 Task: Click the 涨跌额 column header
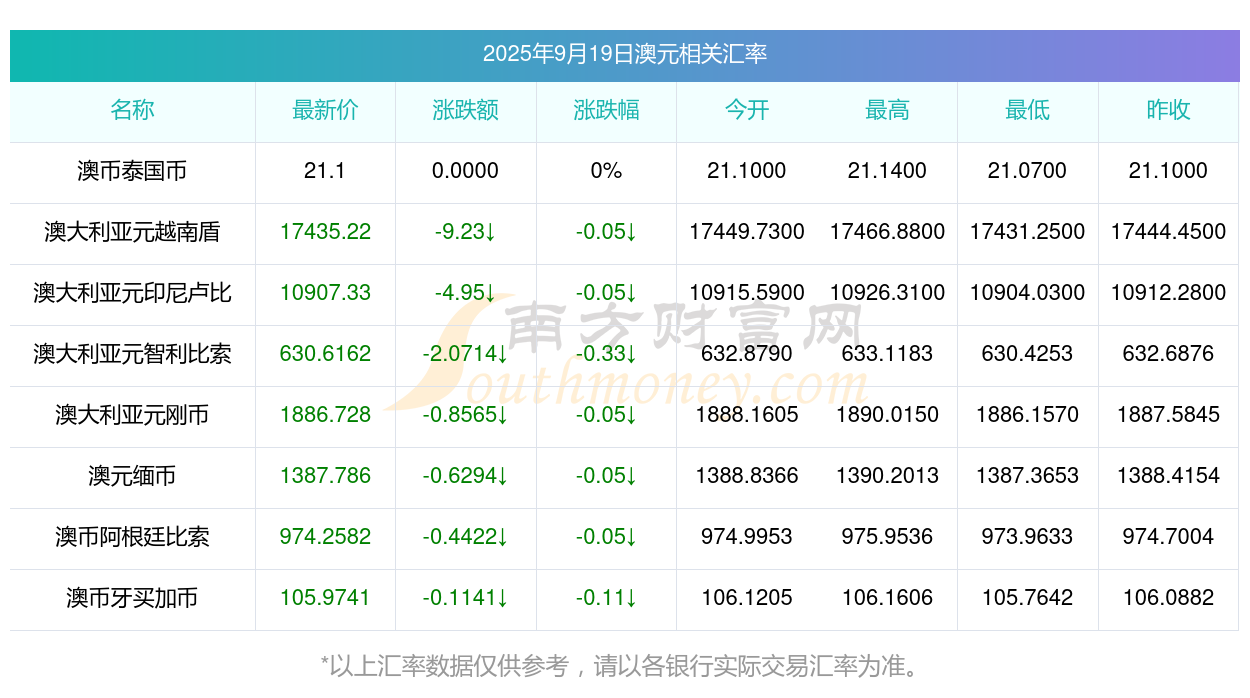(465, 110)
